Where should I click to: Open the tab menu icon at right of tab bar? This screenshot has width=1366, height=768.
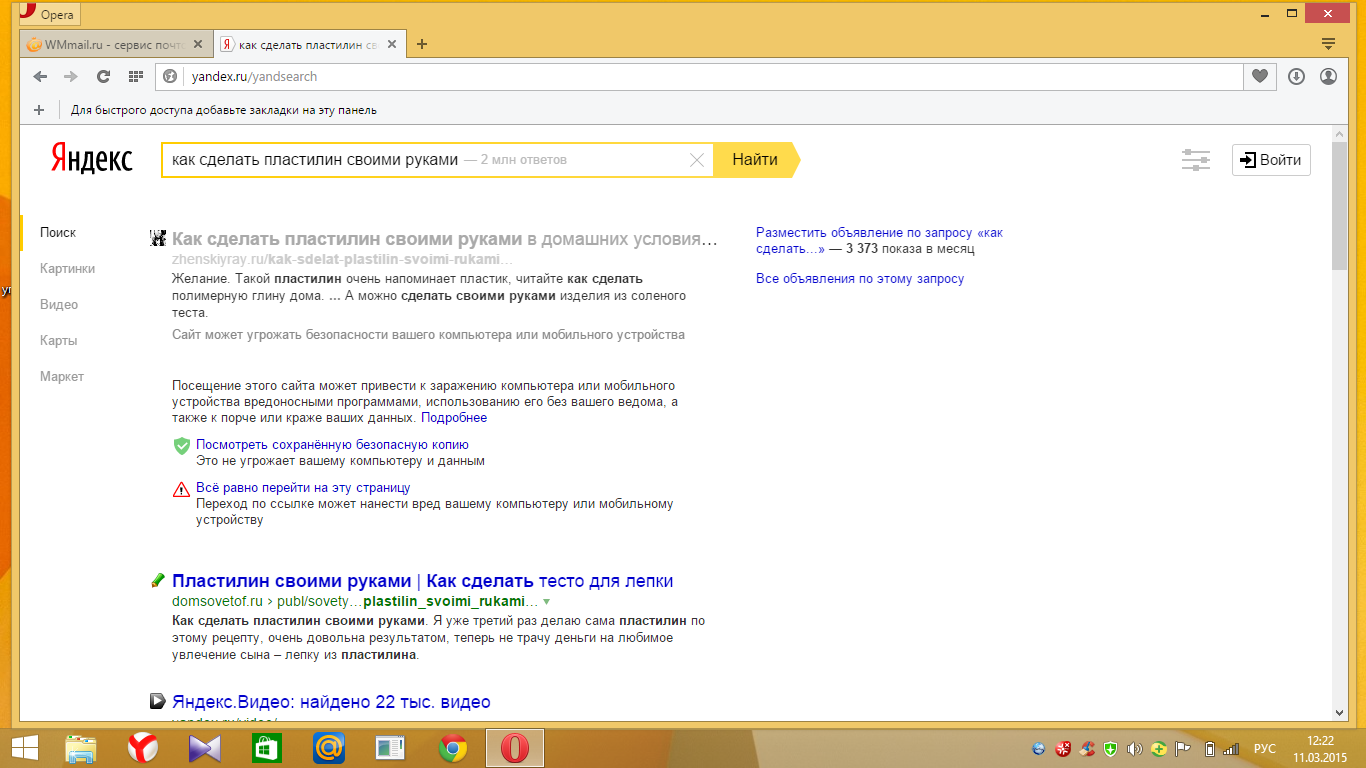point(1328,44)
